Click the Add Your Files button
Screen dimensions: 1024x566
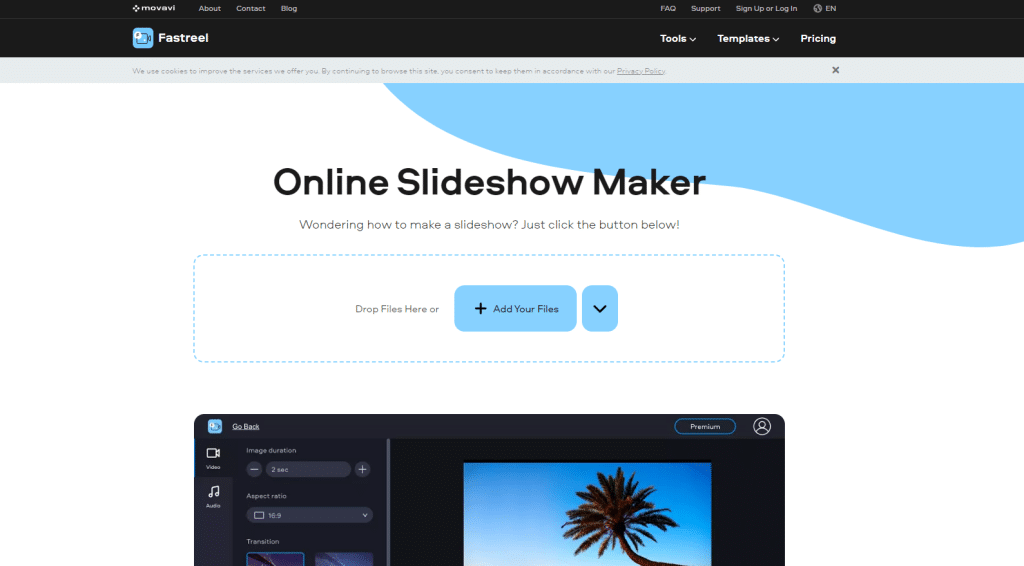[x=515, y=309]
